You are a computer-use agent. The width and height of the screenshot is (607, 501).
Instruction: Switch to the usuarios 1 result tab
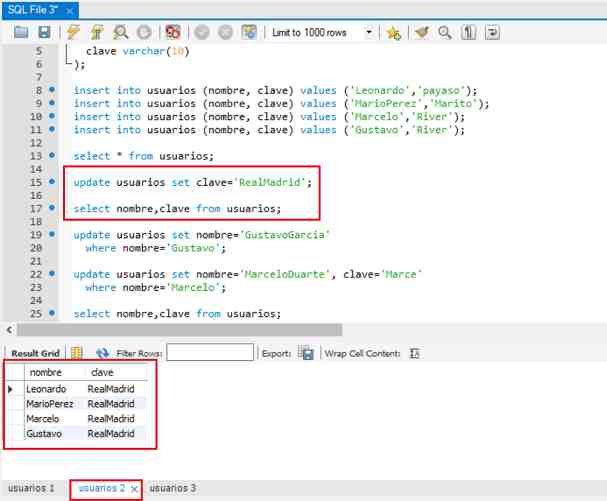click(x=31, y=488)
